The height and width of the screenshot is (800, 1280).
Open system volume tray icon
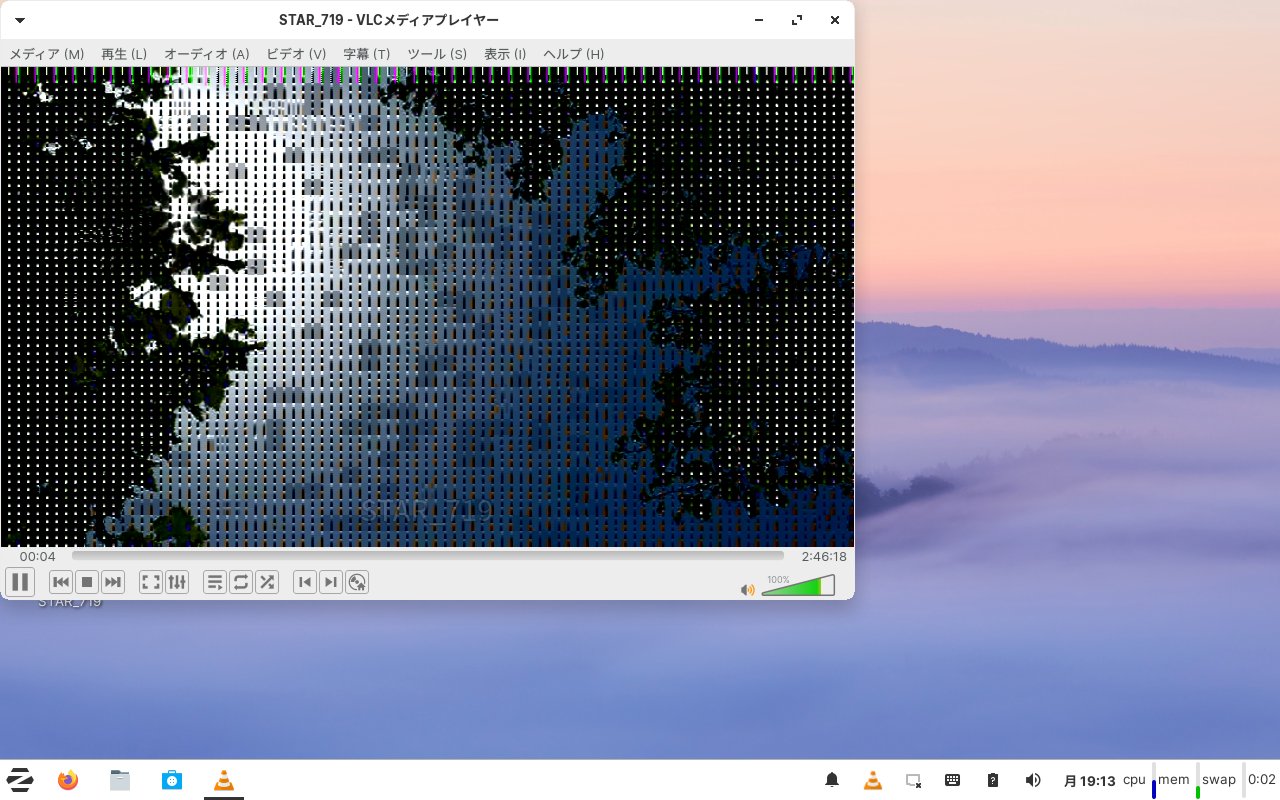tap(1033, 780)
